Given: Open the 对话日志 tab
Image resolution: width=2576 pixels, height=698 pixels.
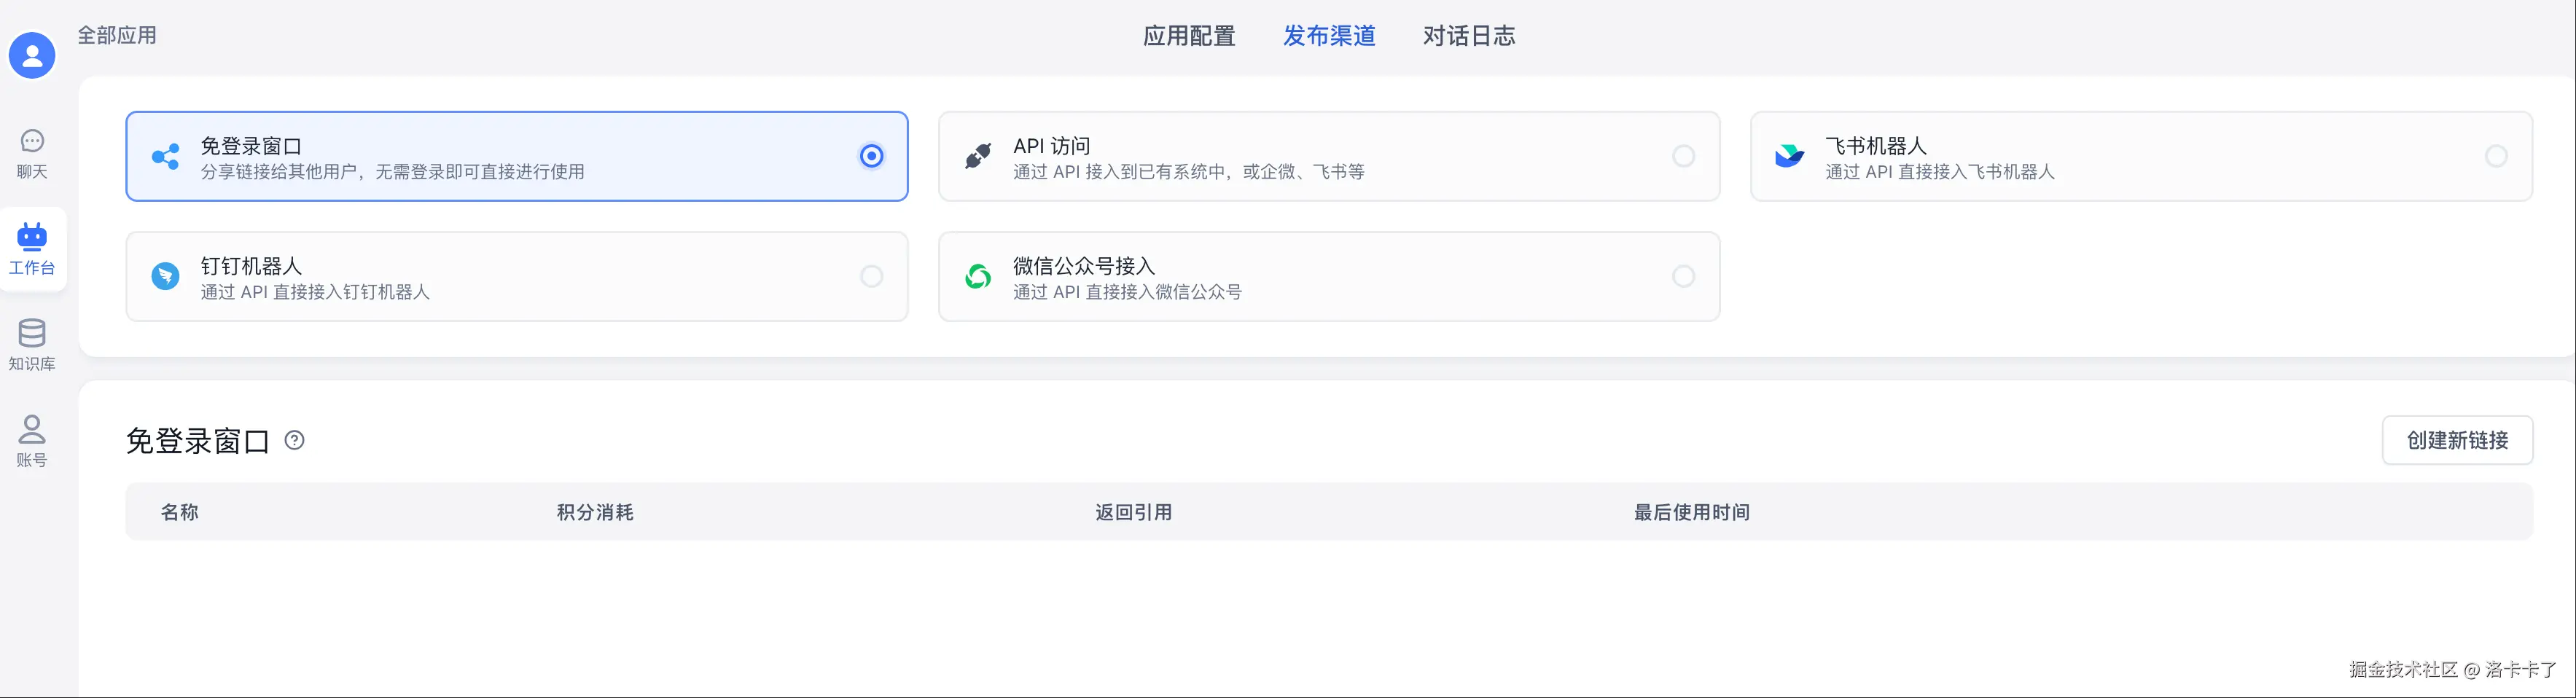Looking at the screenshot, I should tap(1469, 36).
